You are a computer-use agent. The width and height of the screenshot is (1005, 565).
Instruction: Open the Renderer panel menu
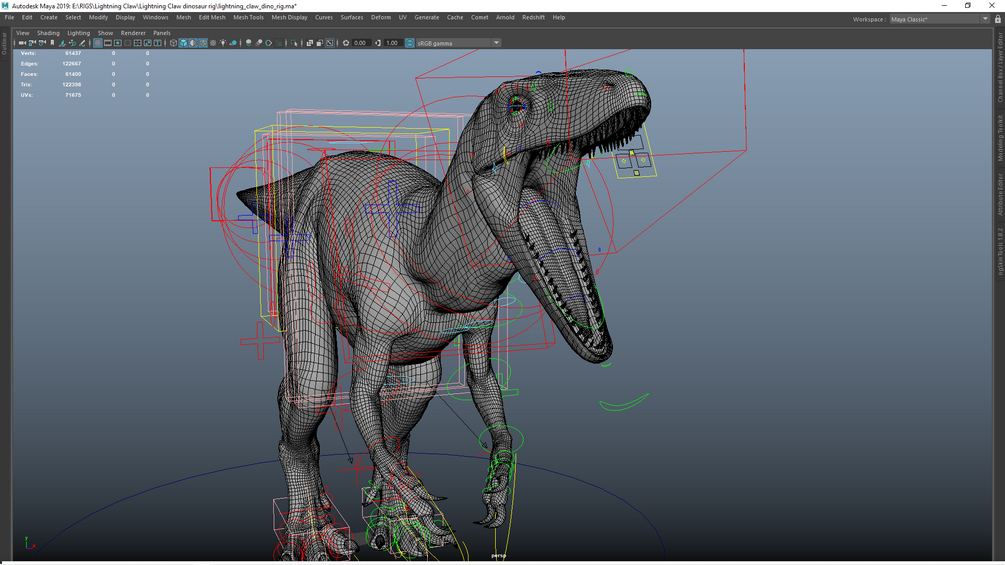(x=133, y=33)
